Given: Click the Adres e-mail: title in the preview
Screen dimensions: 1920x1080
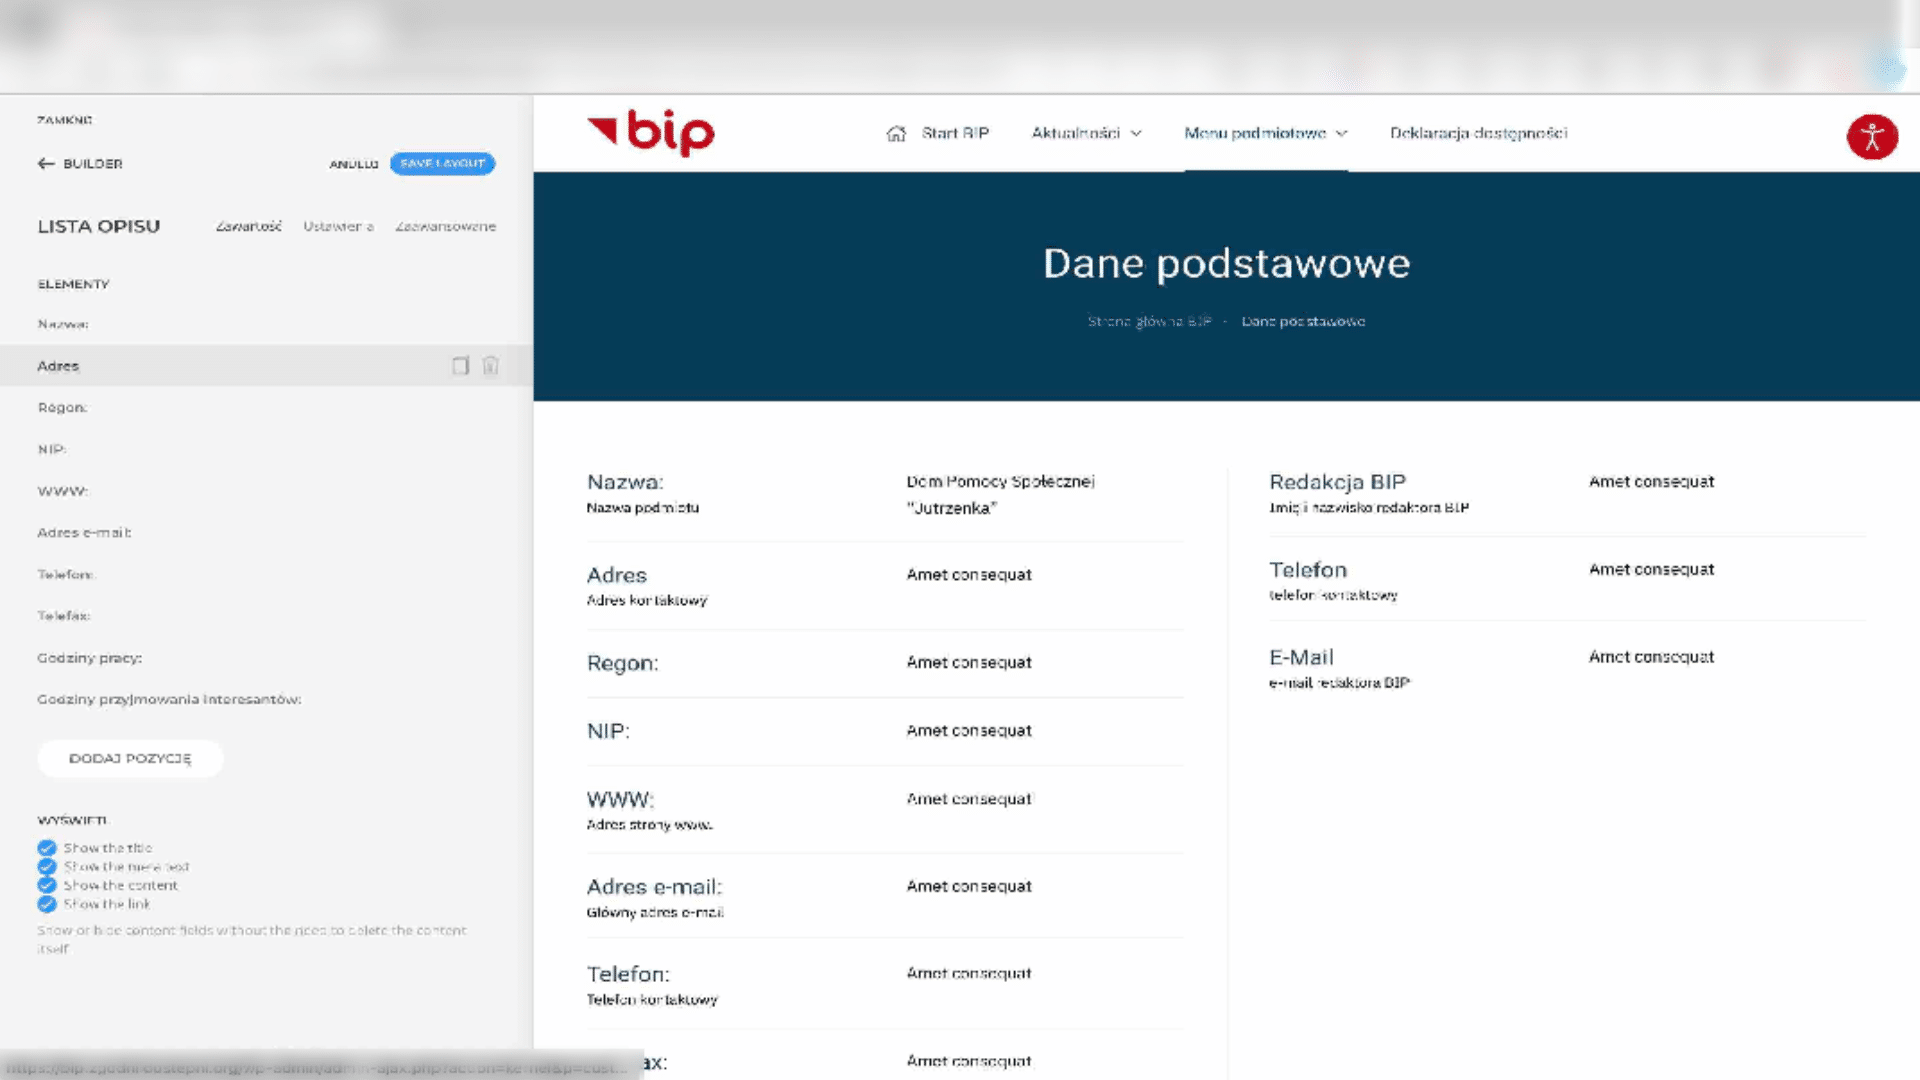Looking at the screenshot, I should pyautogui.click(x=654, y=888).
